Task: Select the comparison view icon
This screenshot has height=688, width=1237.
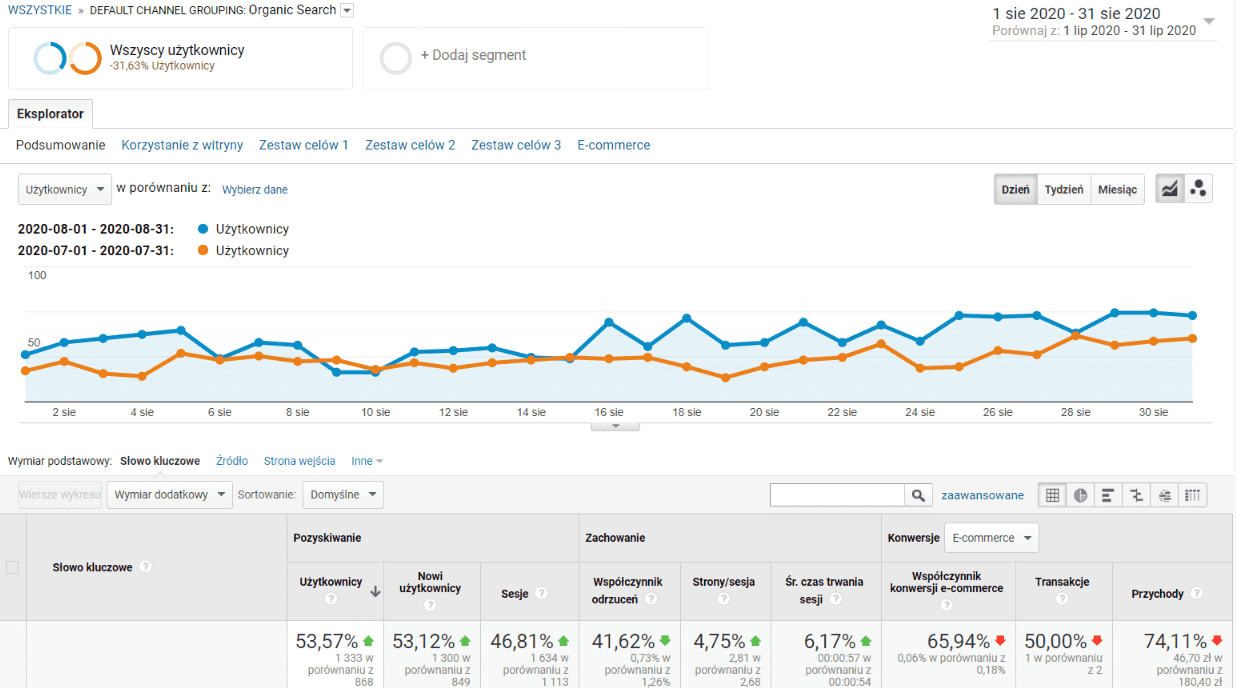Action: pos(1136,495)
